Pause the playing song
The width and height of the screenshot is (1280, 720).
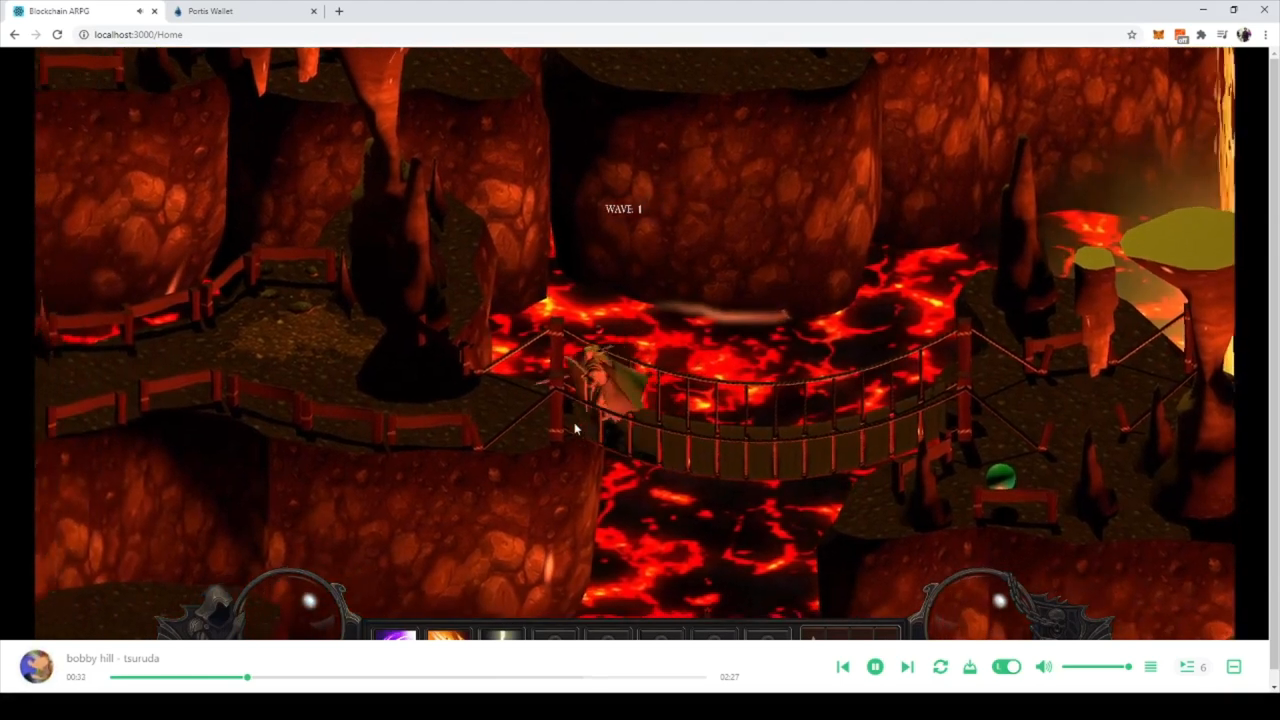tap(875, 667)
